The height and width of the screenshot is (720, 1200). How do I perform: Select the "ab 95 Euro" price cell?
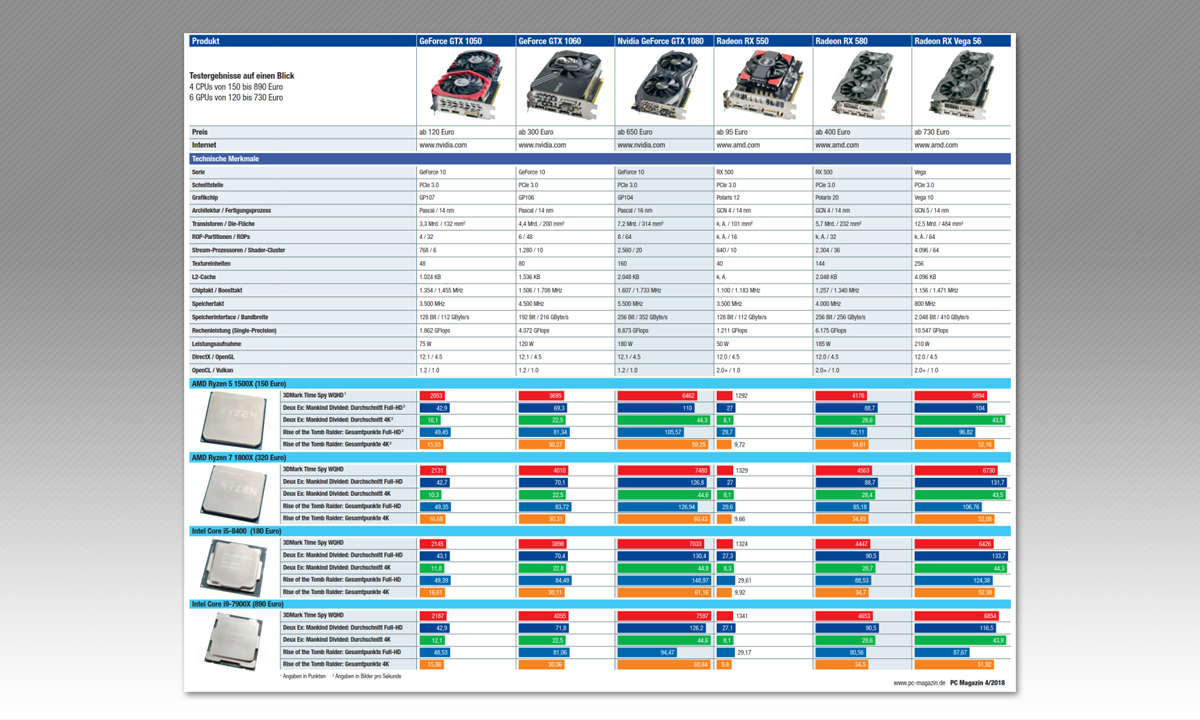[763, 132]
